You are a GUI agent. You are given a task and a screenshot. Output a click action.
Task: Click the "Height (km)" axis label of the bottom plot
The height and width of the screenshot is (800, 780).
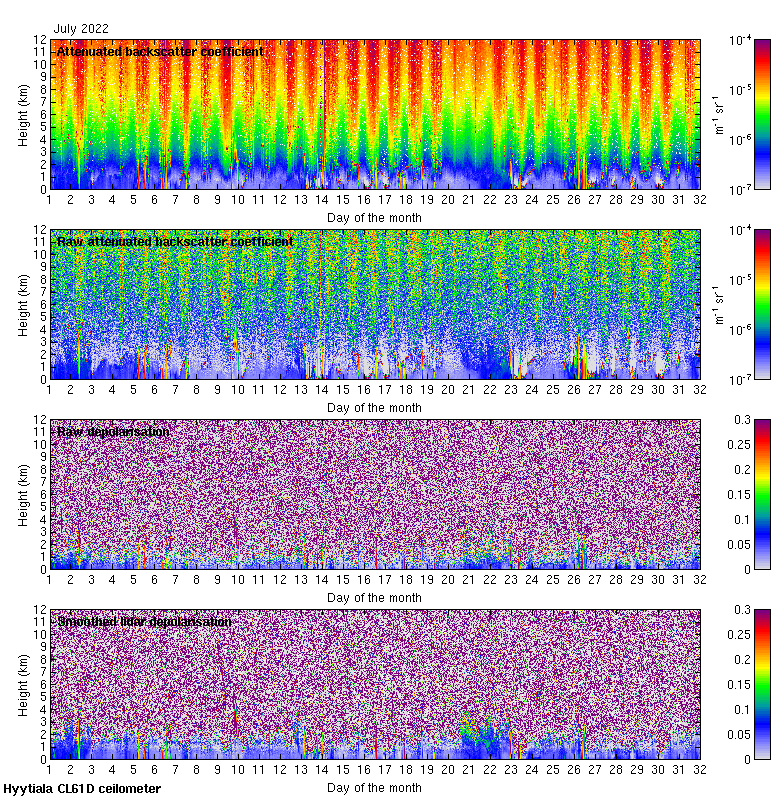tap(23, 684)
